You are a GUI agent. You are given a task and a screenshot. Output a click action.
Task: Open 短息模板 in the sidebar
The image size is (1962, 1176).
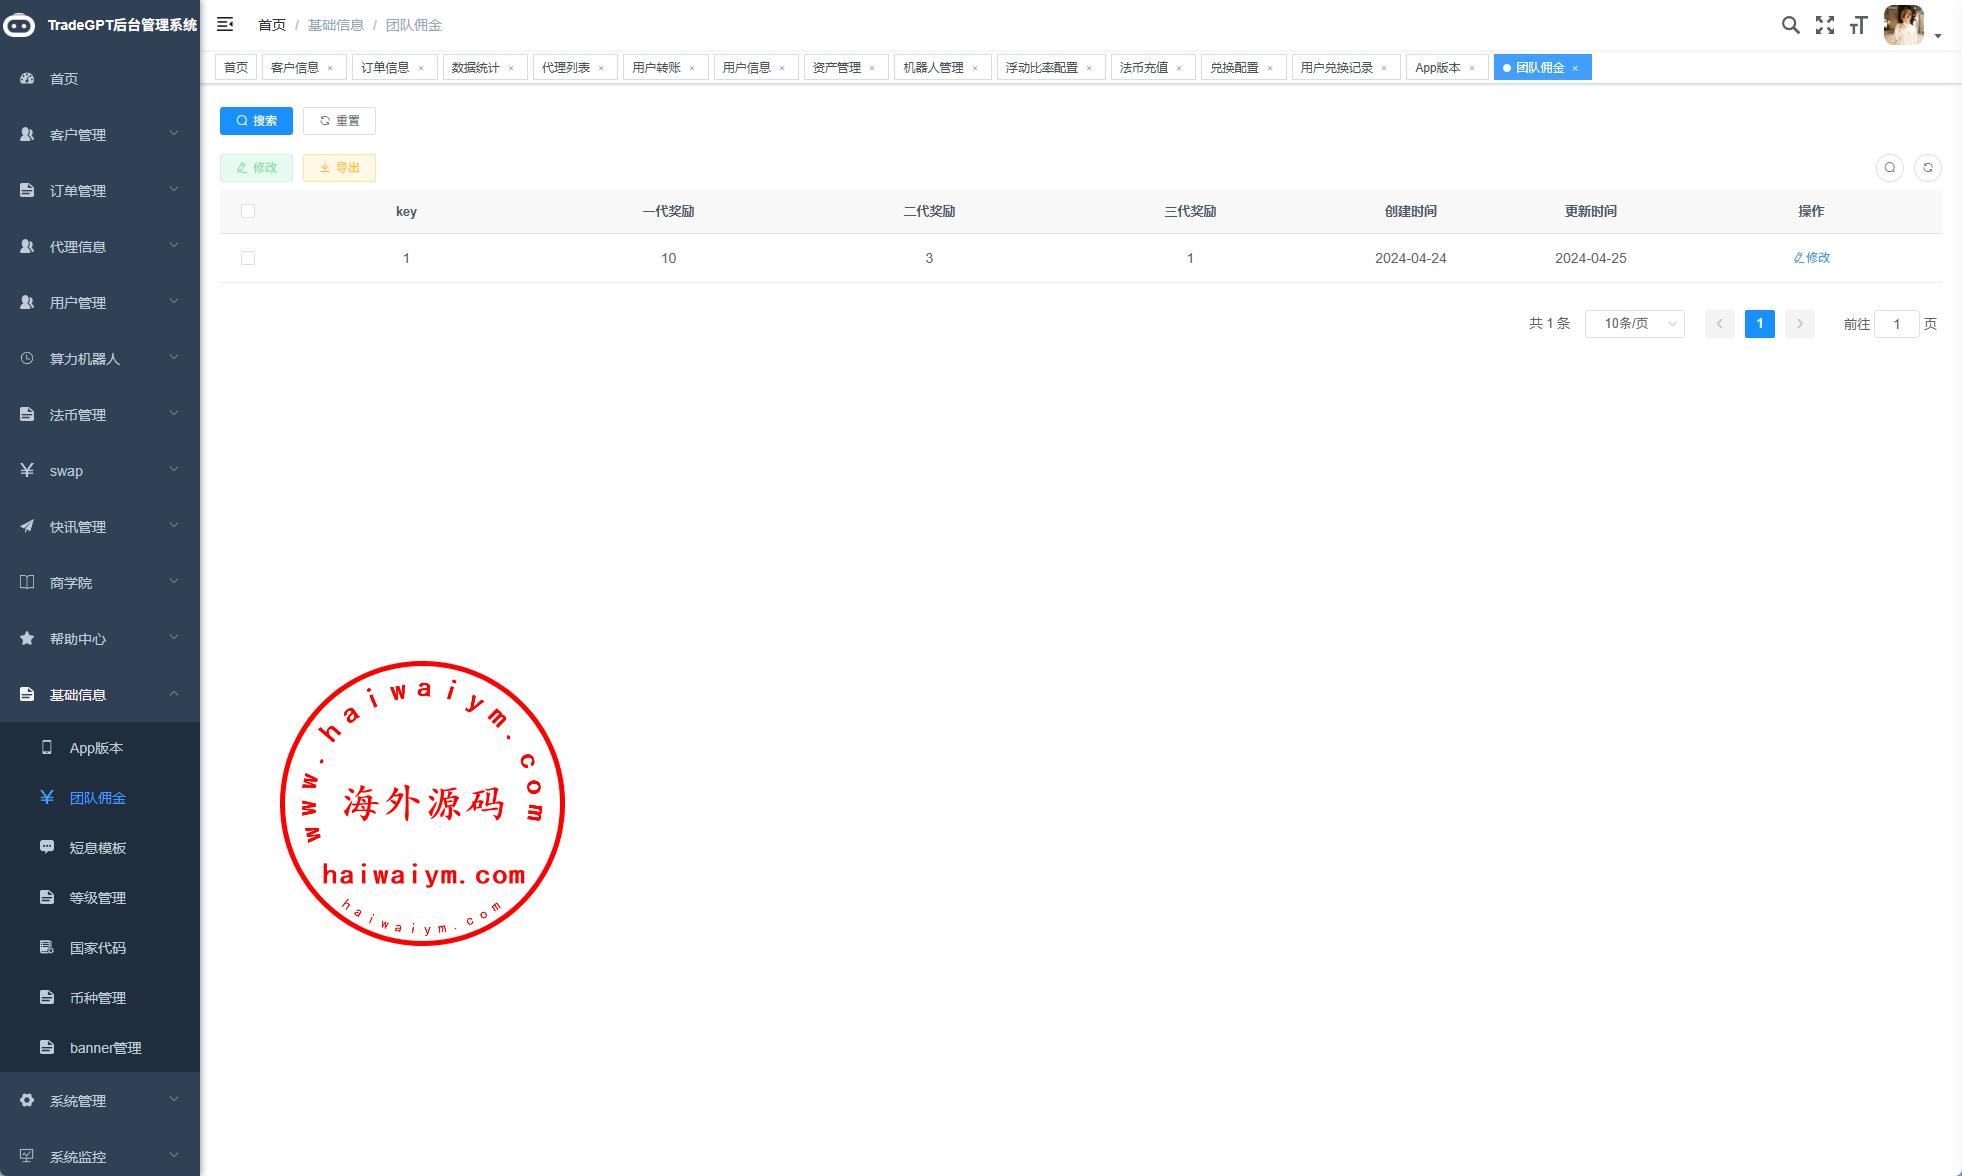click(97, 848)
